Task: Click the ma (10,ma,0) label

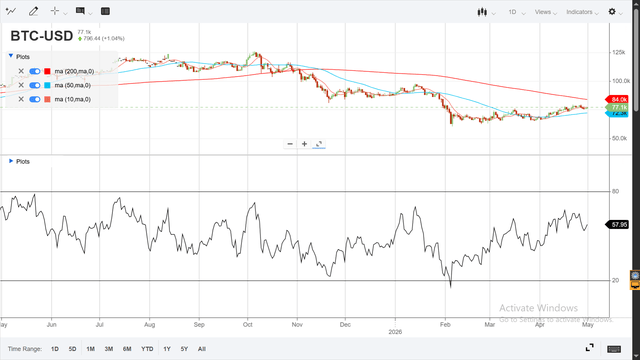Action: [x=73, y=99]
